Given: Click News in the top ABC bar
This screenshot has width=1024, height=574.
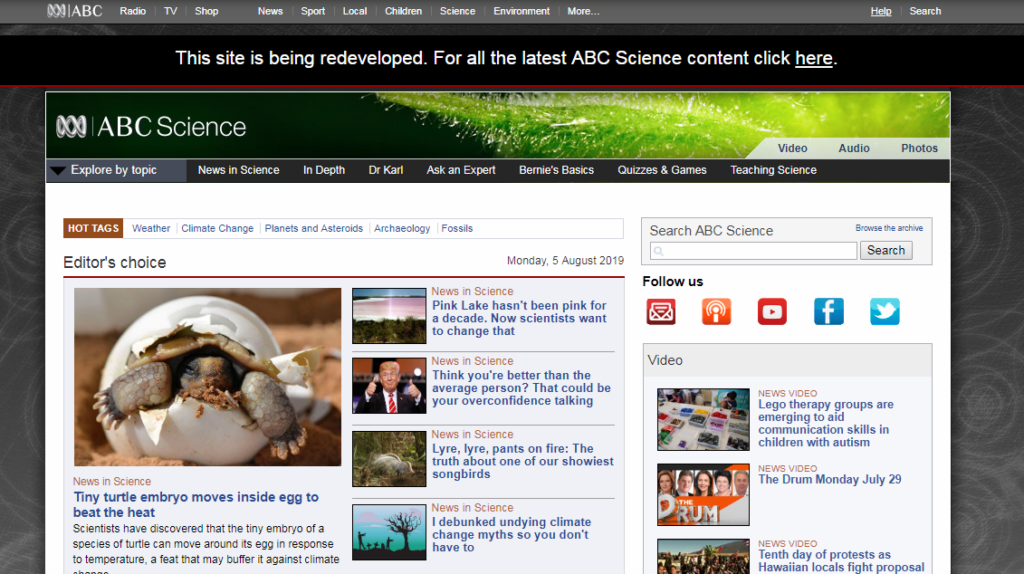Looking at the screenshot, I should click(270, 11).
